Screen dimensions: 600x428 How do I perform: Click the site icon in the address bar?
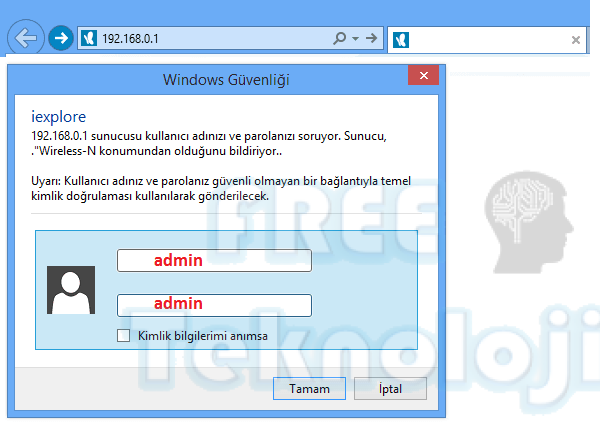tap(88, 38)
